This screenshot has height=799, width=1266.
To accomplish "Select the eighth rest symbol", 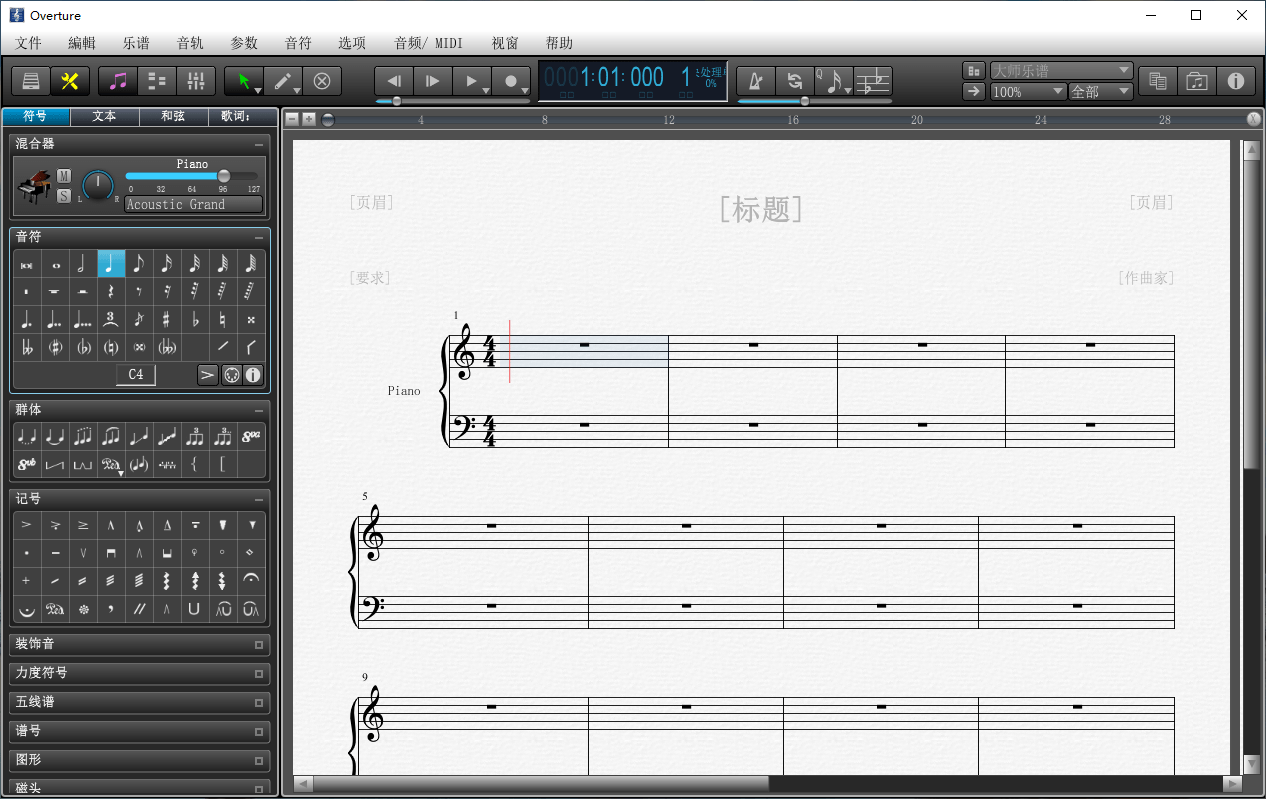I will 138,292.
